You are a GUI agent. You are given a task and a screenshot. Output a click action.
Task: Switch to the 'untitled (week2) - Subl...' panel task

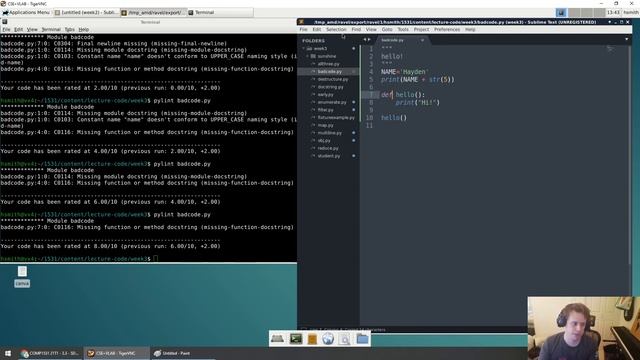tap(86, 13)
